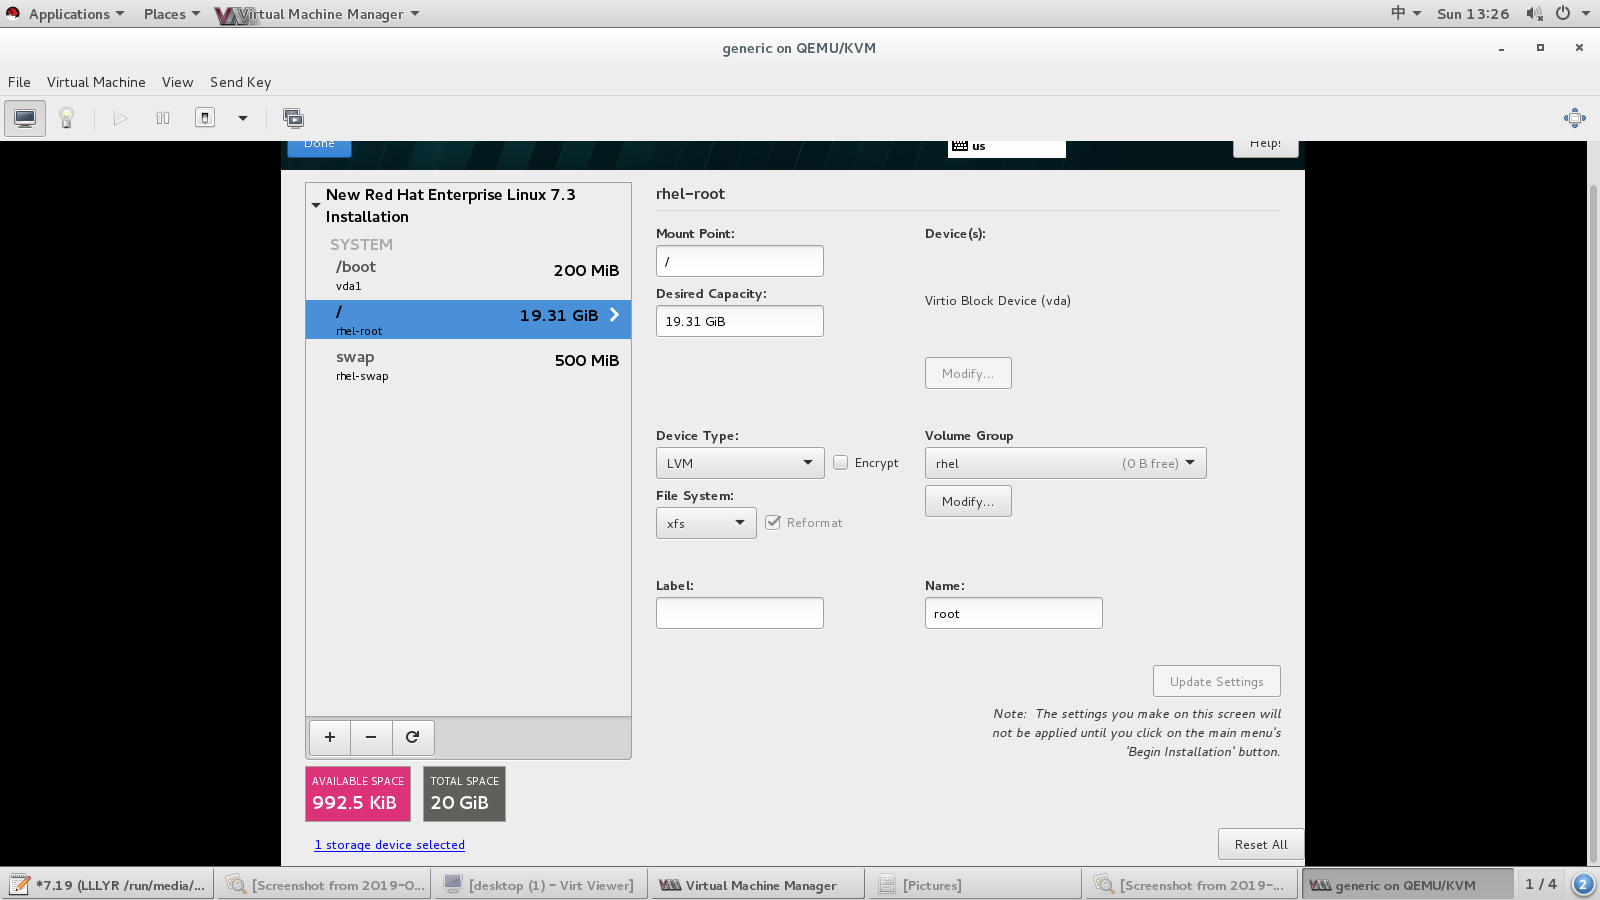
Task: Toggle the Reformat checkbox
Action: coord(773,522)
